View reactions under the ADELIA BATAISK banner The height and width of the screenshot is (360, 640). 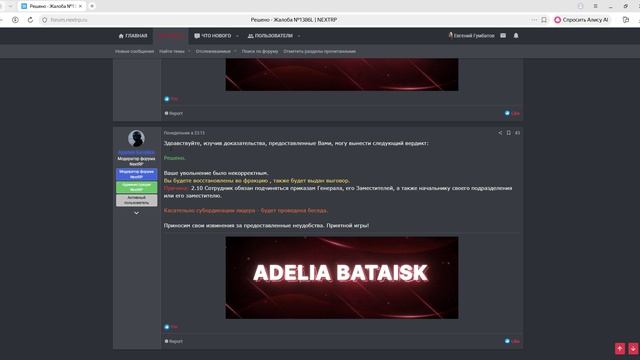click(171, 327)
